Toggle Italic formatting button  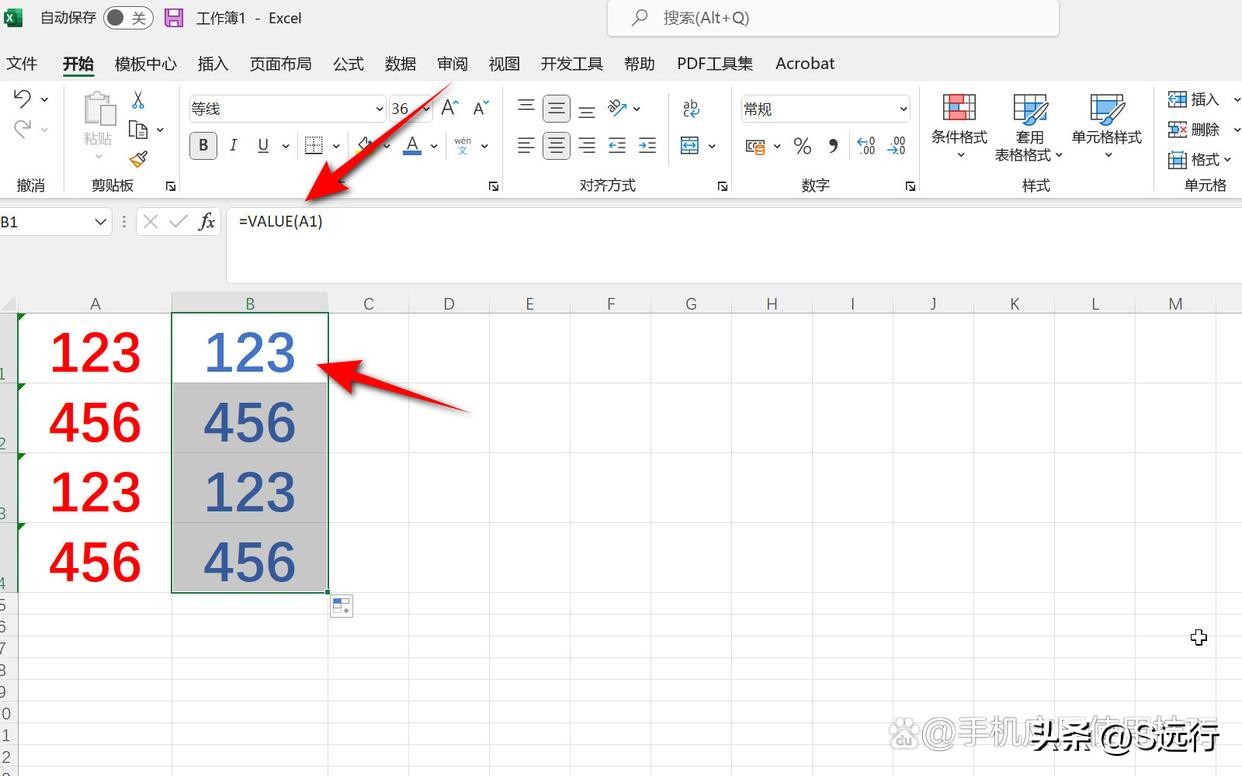tap(233, 146)
